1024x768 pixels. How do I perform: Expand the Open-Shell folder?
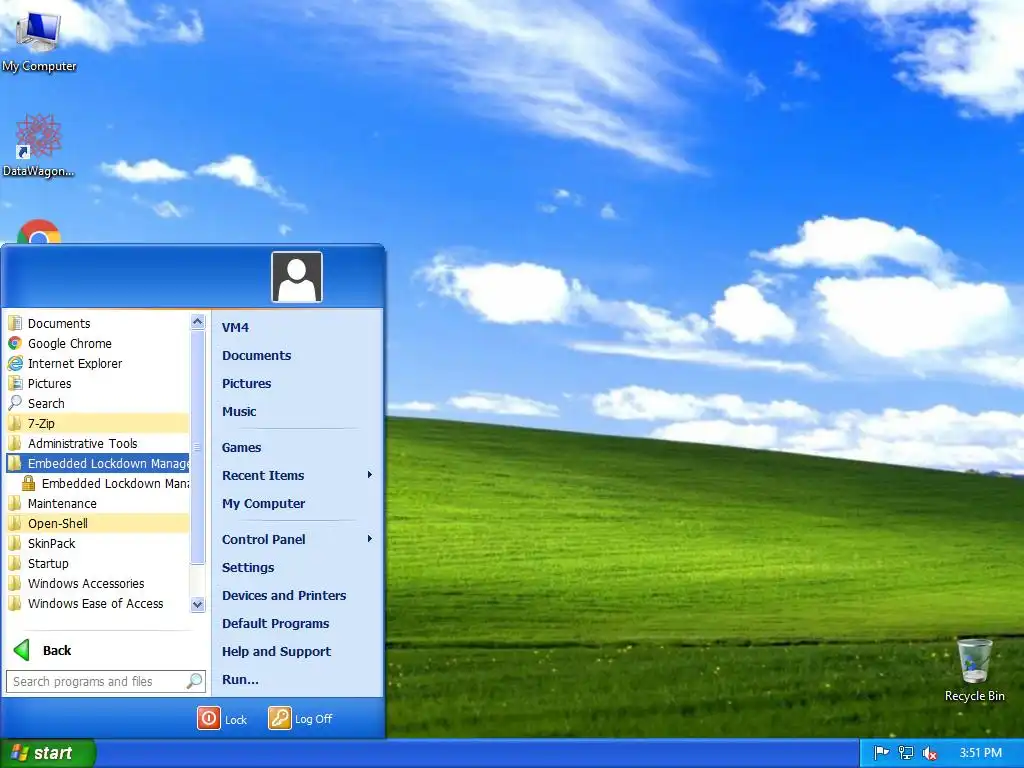pos(98,524)
